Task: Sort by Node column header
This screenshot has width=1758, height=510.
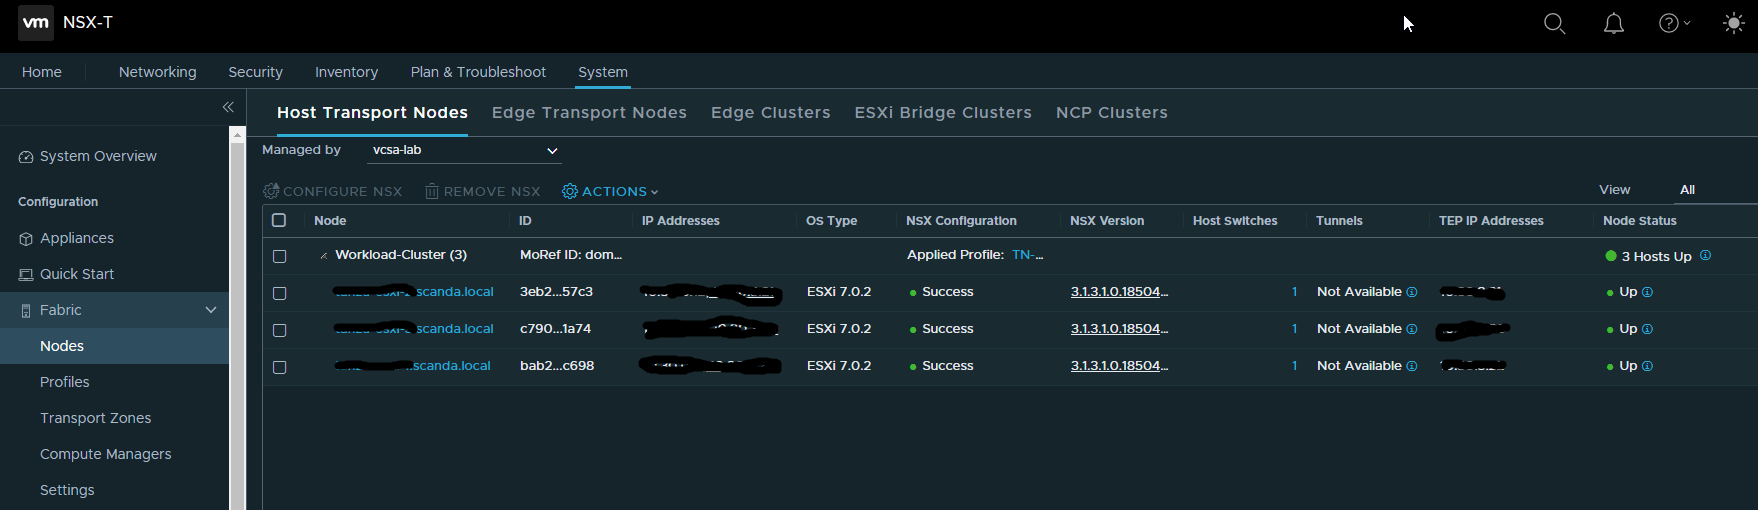Action: click(x=330, y=221)
